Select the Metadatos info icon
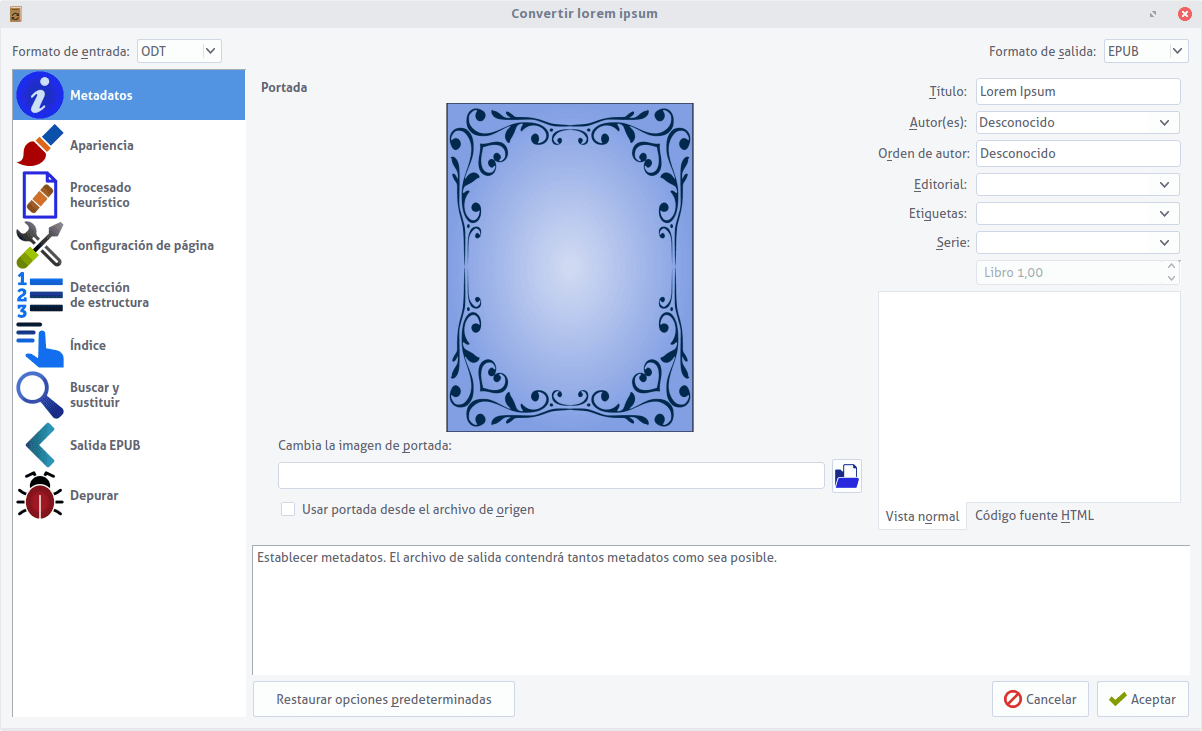This screenshot has height=731, width=1202. (40, 95)
